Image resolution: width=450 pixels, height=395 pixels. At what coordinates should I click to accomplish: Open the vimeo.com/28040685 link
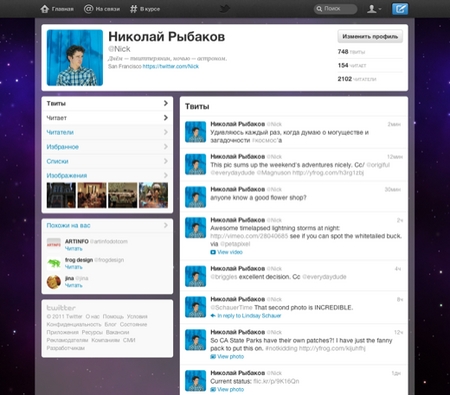[x=249, y=236]
